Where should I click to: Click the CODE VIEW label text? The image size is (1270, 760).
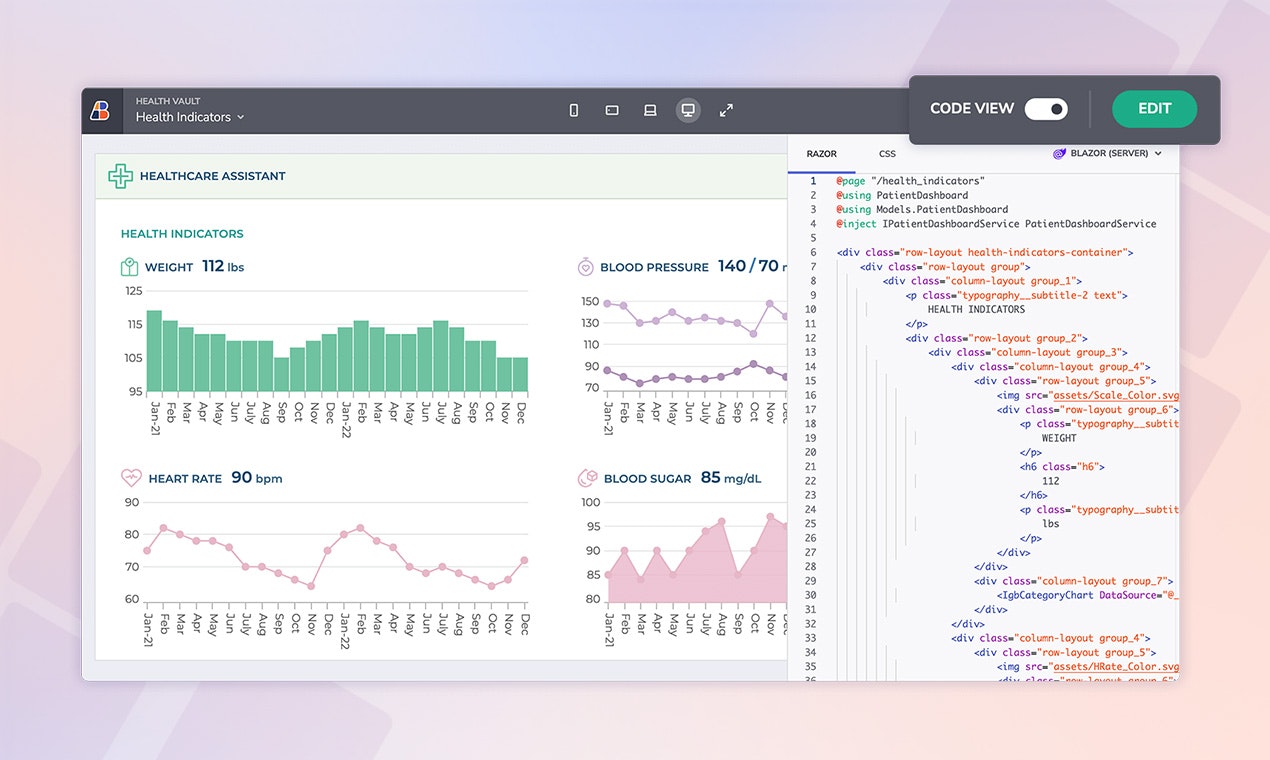972,109
